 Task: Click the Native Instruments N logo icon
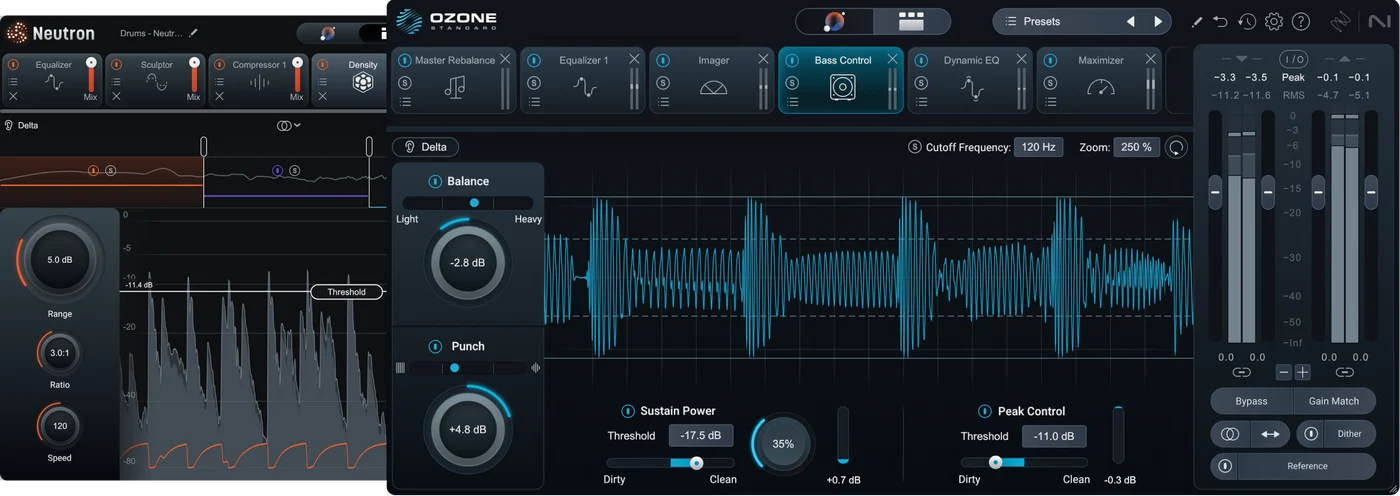1378,21
